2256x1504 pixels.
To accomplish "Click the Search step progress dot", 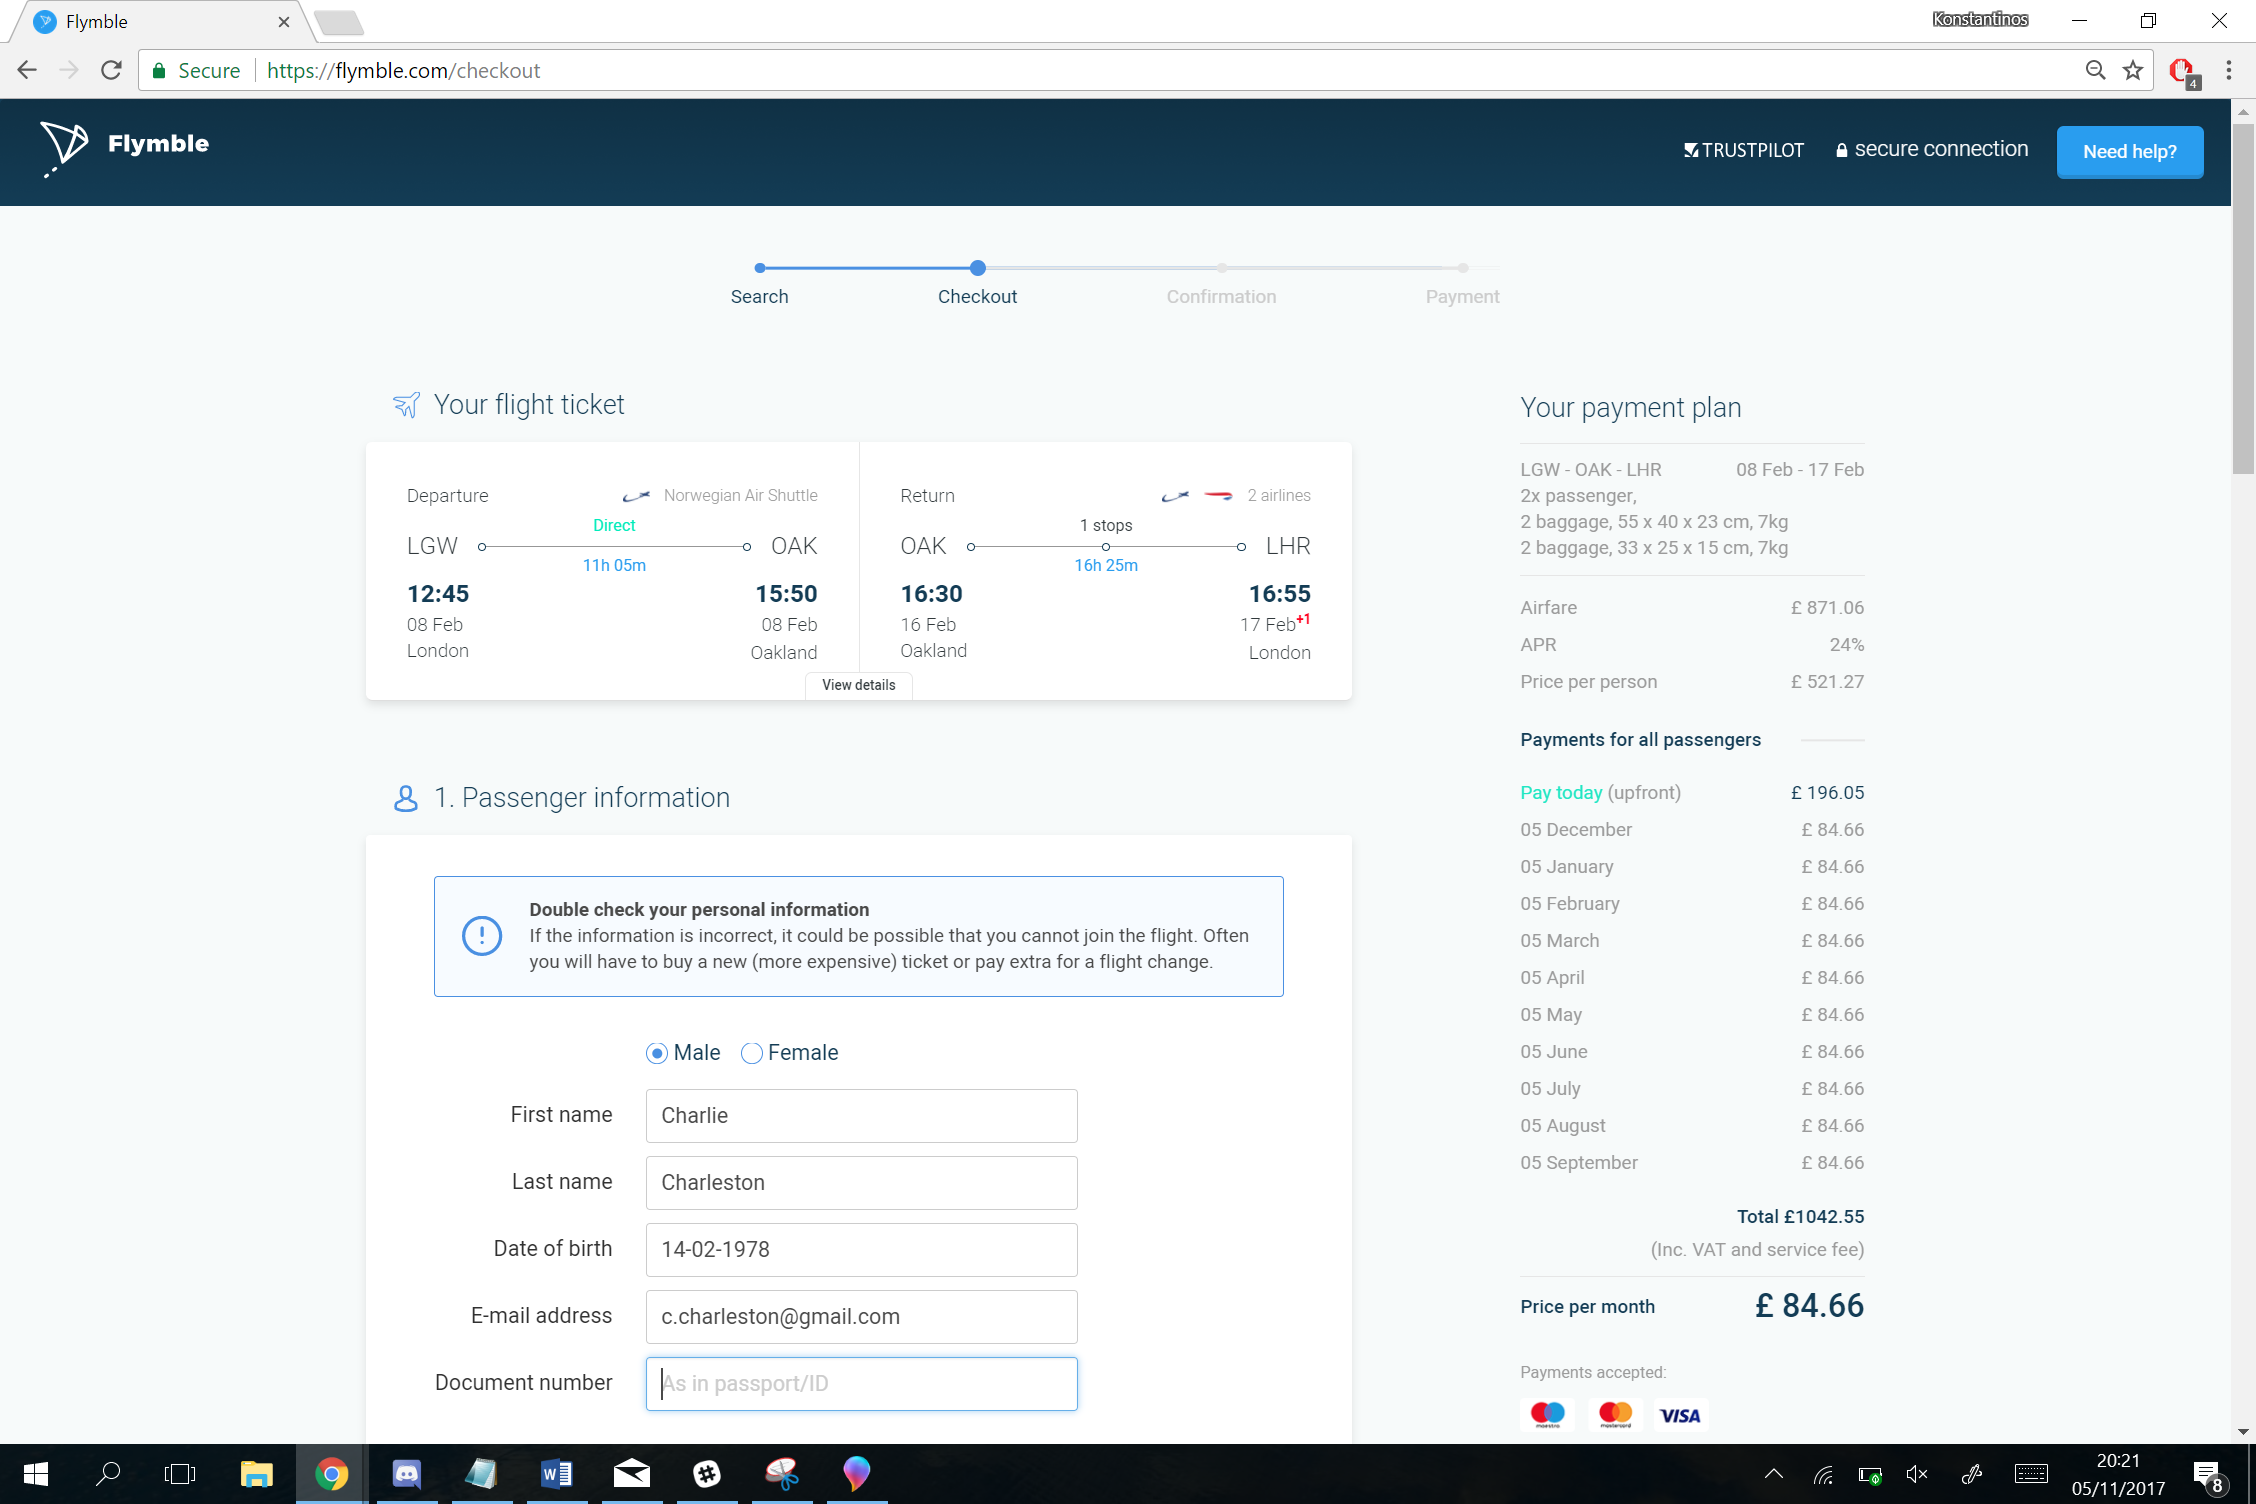I will point(760,268).
